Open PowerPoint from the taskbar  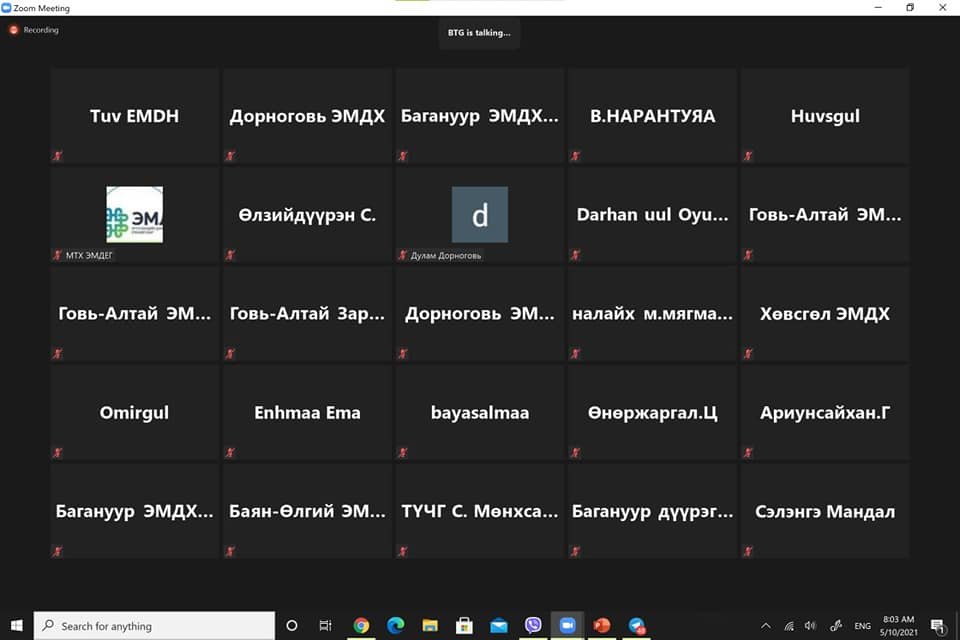(x=602, y=626)
